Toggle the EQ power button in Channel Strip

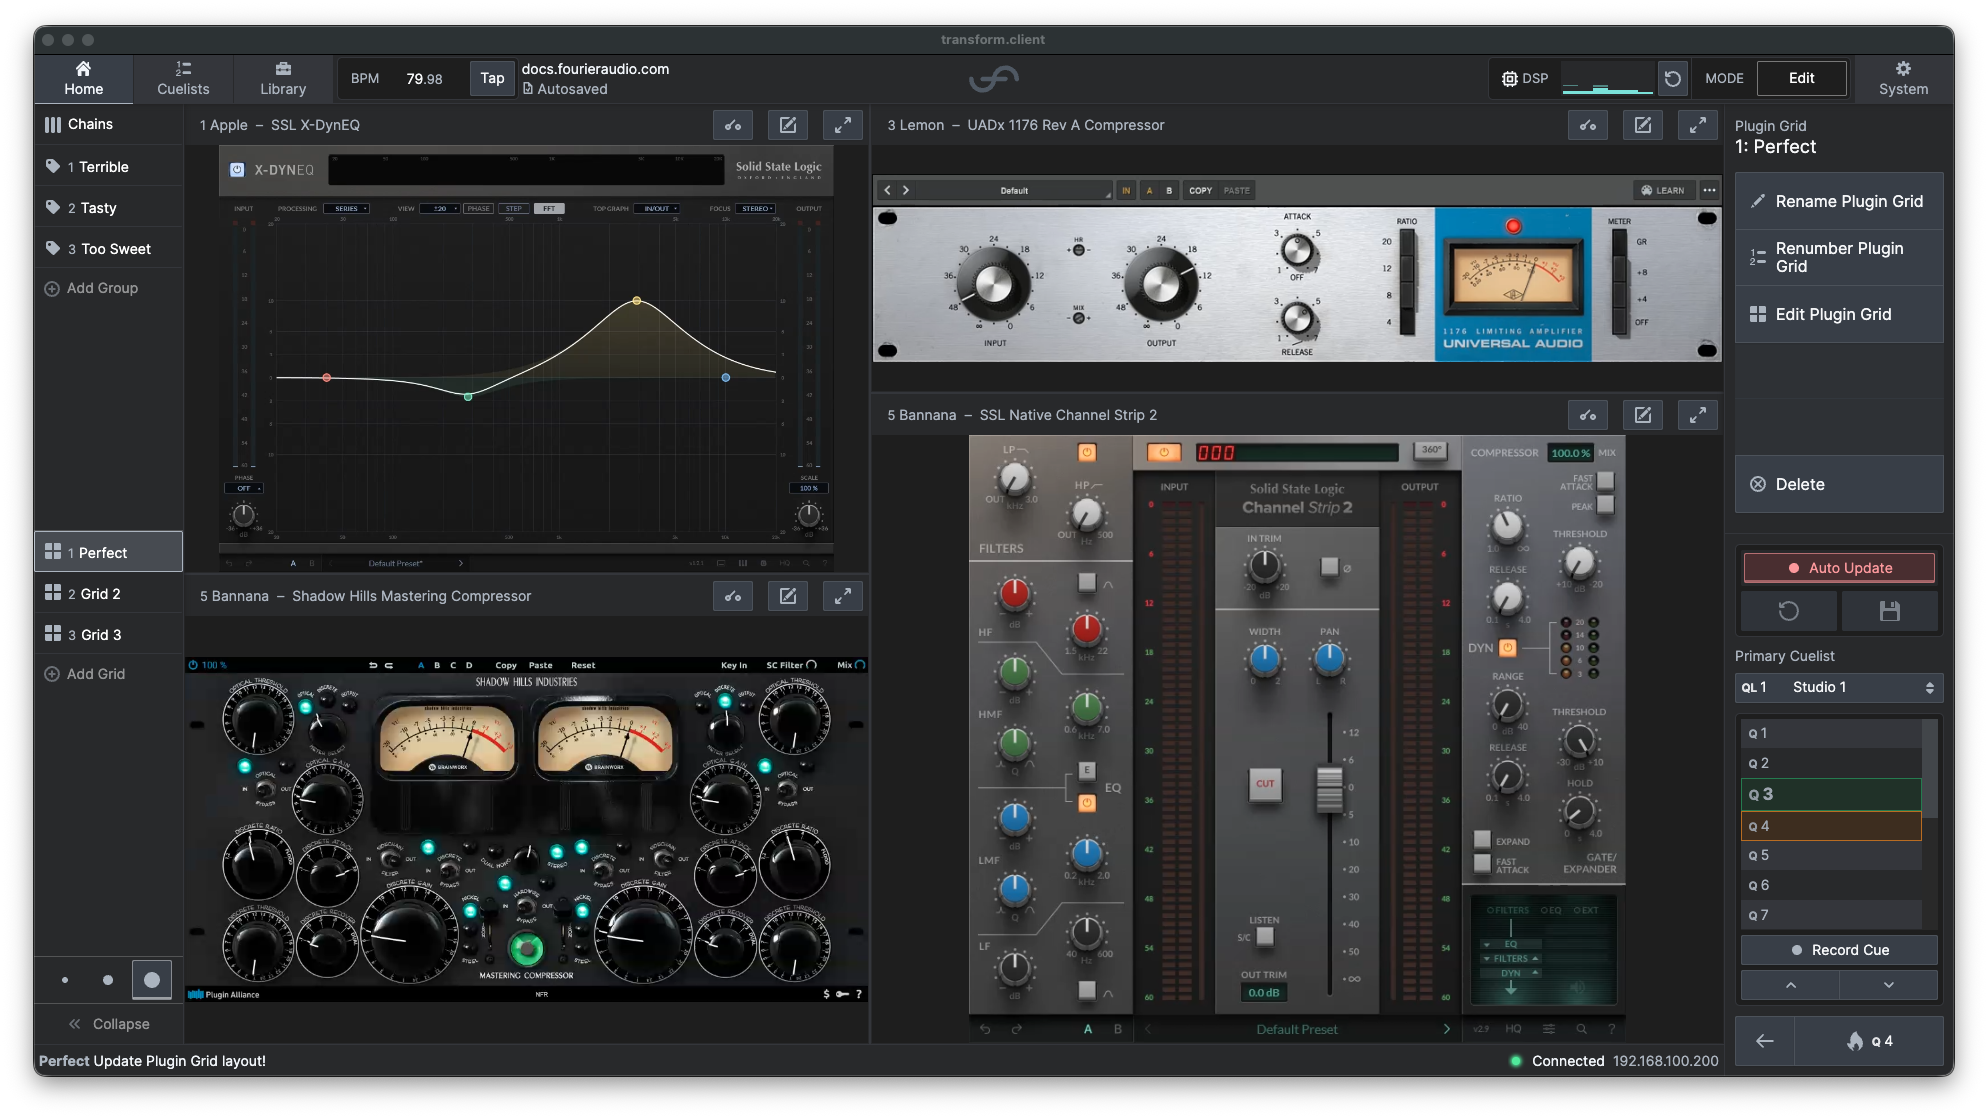click(x=1087, y=803)
